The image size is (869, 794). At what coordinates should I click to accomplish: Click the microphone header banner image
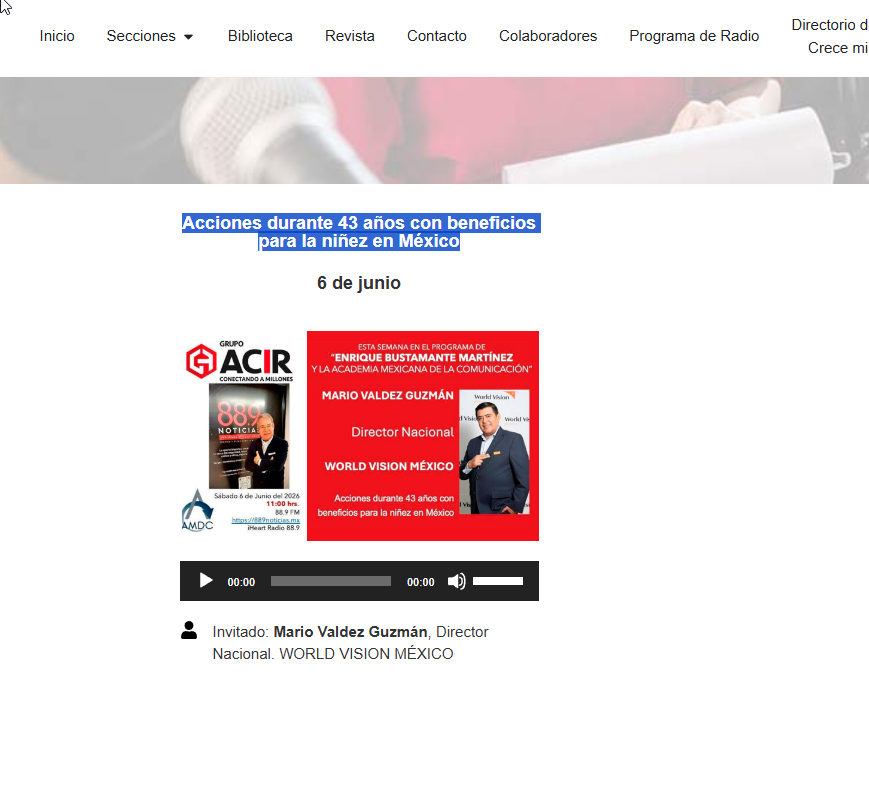pyautogui.click(x=434, y=130)
